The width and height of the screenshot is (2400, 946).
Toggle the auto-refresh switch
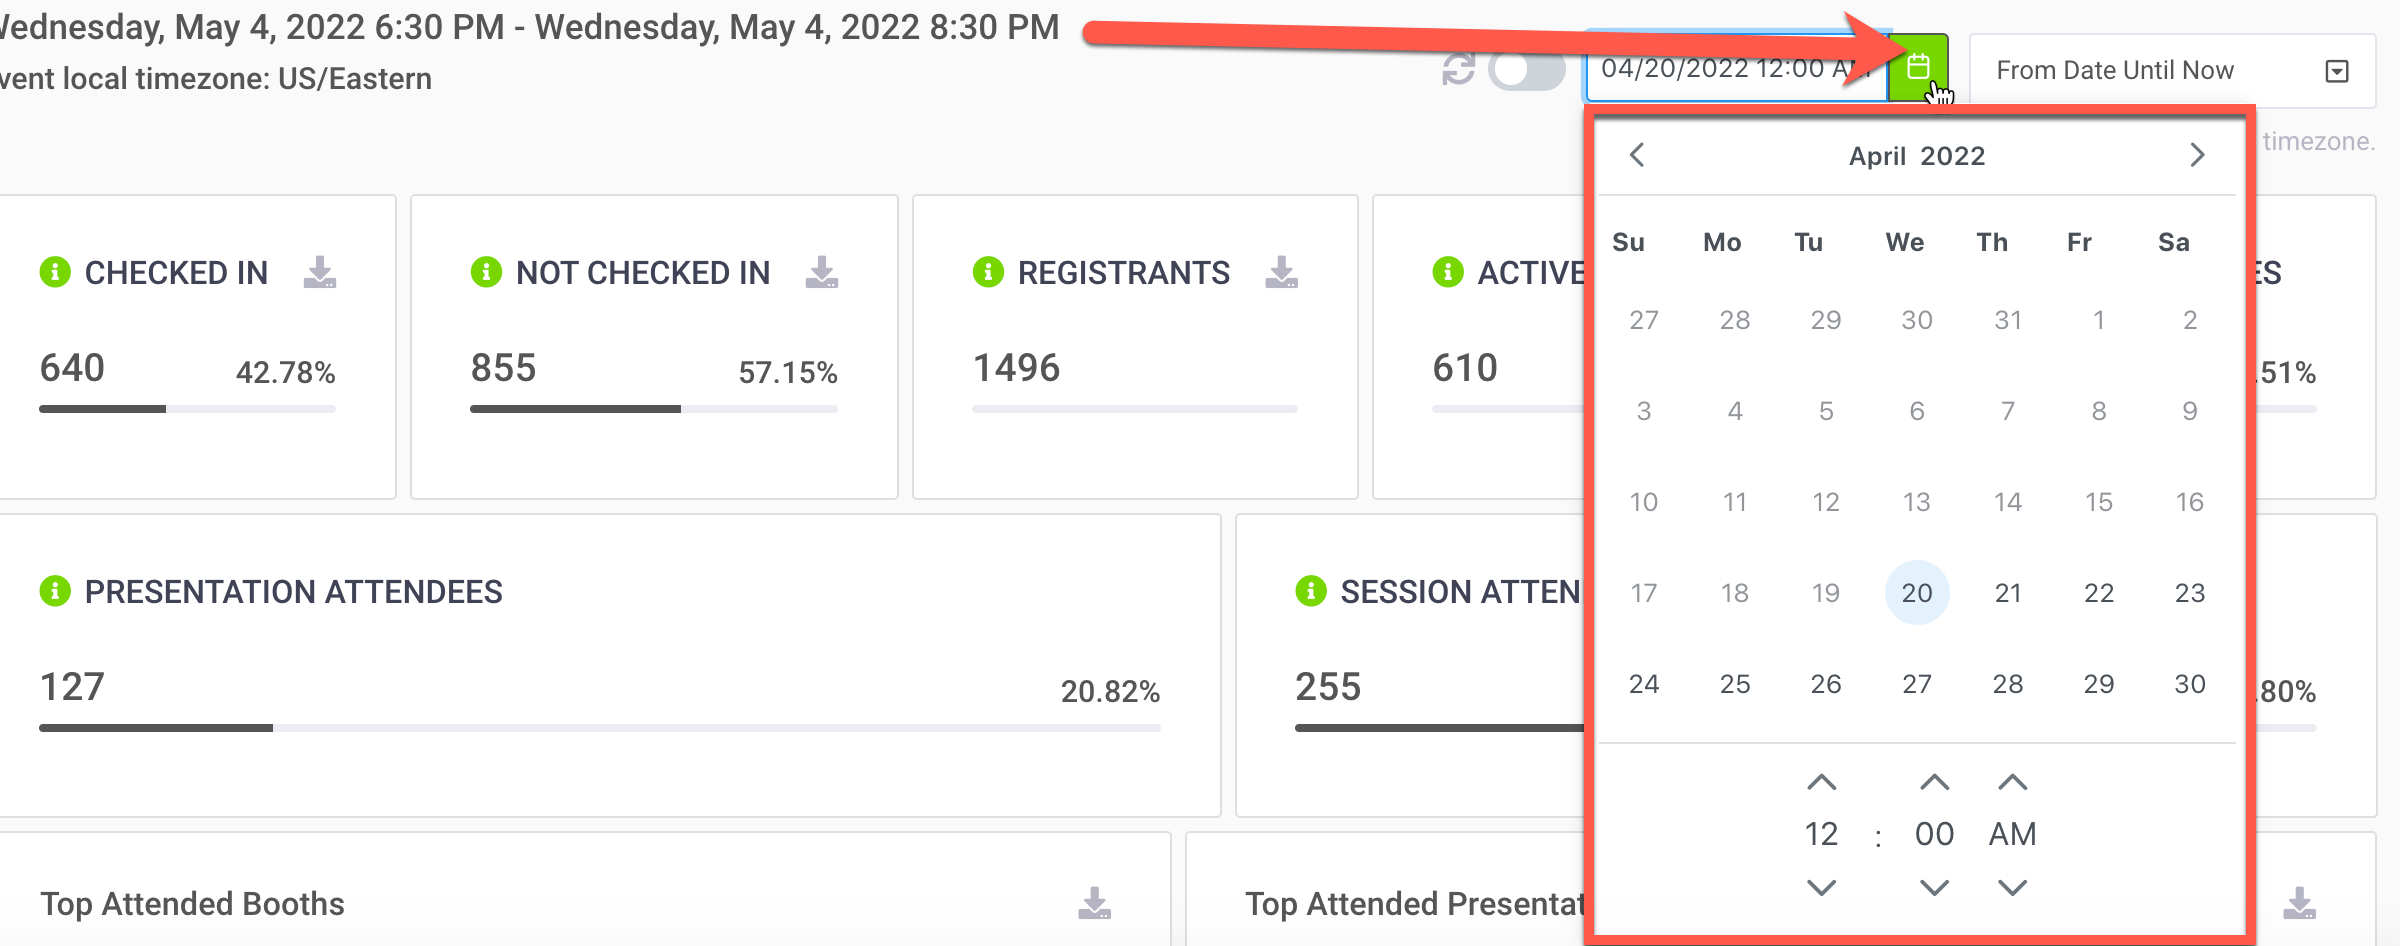tap(1526, 70)
